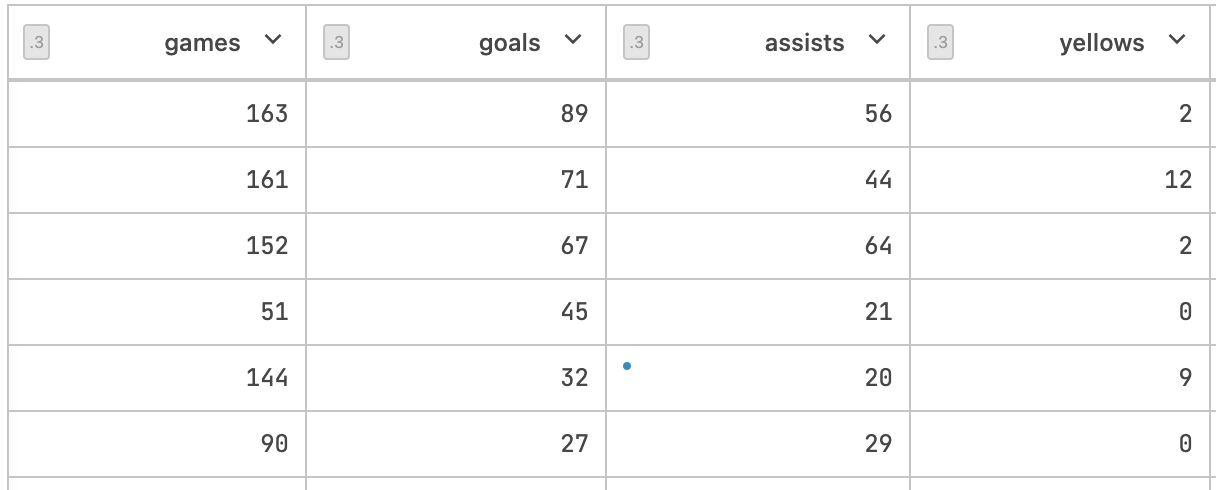Select the assists column header label

point(804,43)
